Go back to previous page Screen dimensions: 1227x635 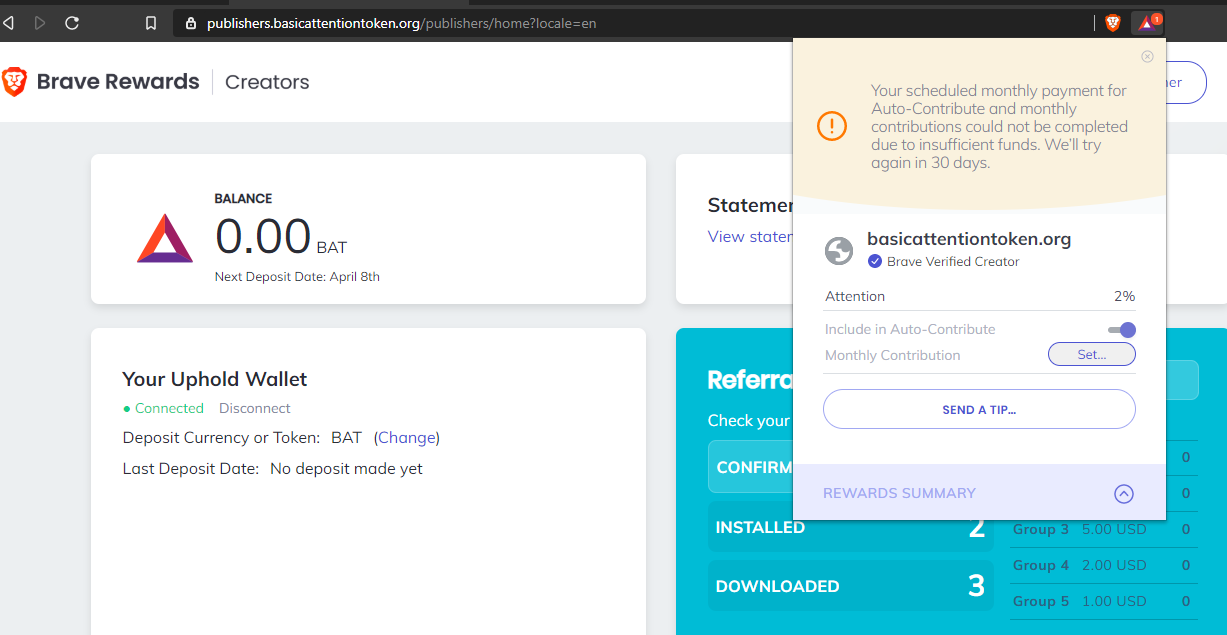tap(9, 22)
